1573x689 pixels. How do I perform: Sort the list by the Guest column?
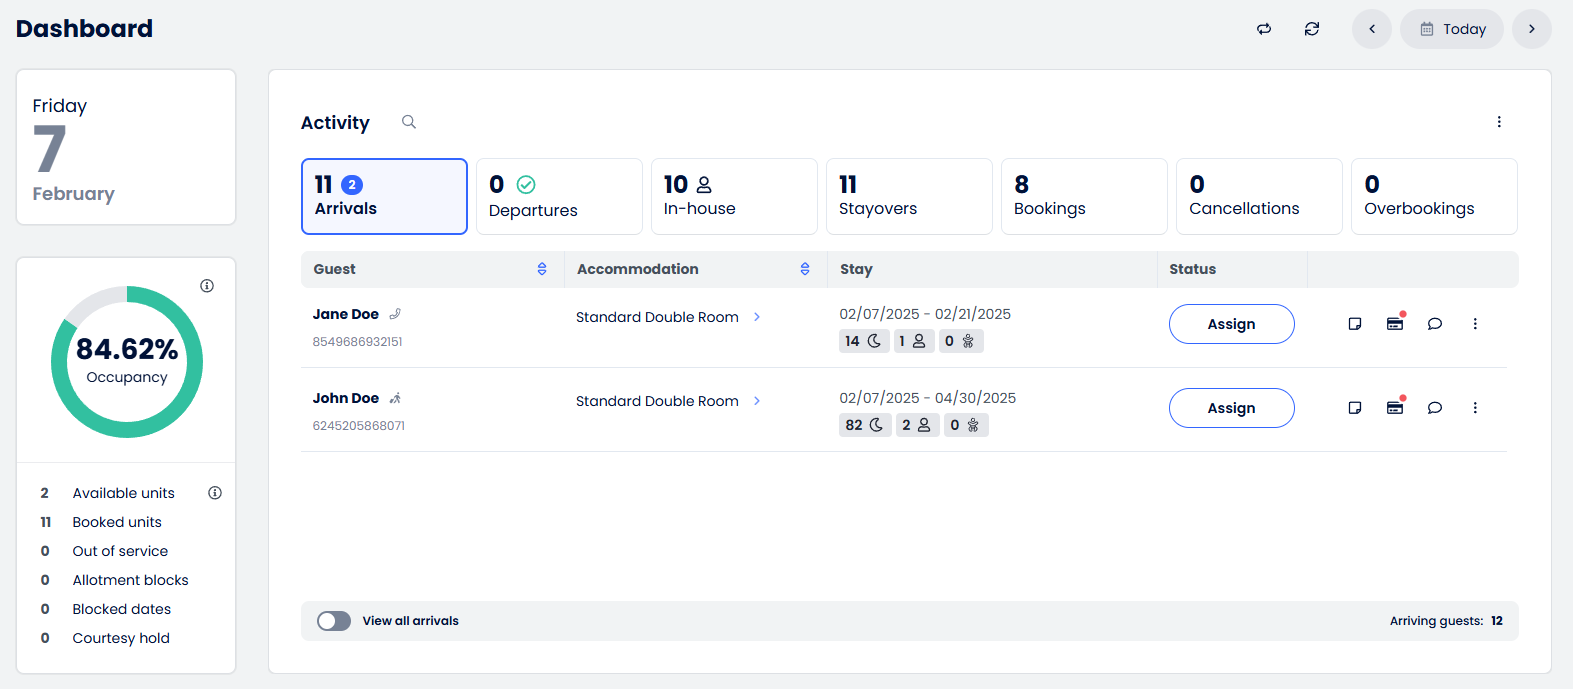tap(542, 269)
